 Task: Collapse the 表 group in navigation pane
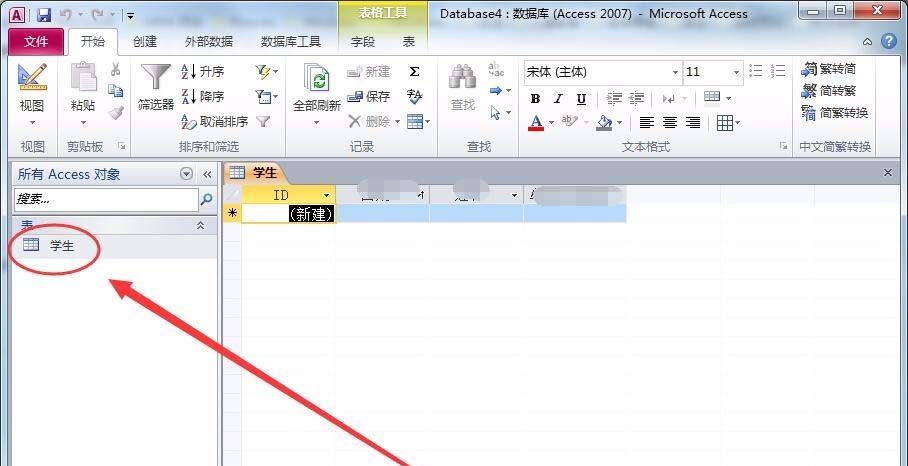tap(200, 226)
